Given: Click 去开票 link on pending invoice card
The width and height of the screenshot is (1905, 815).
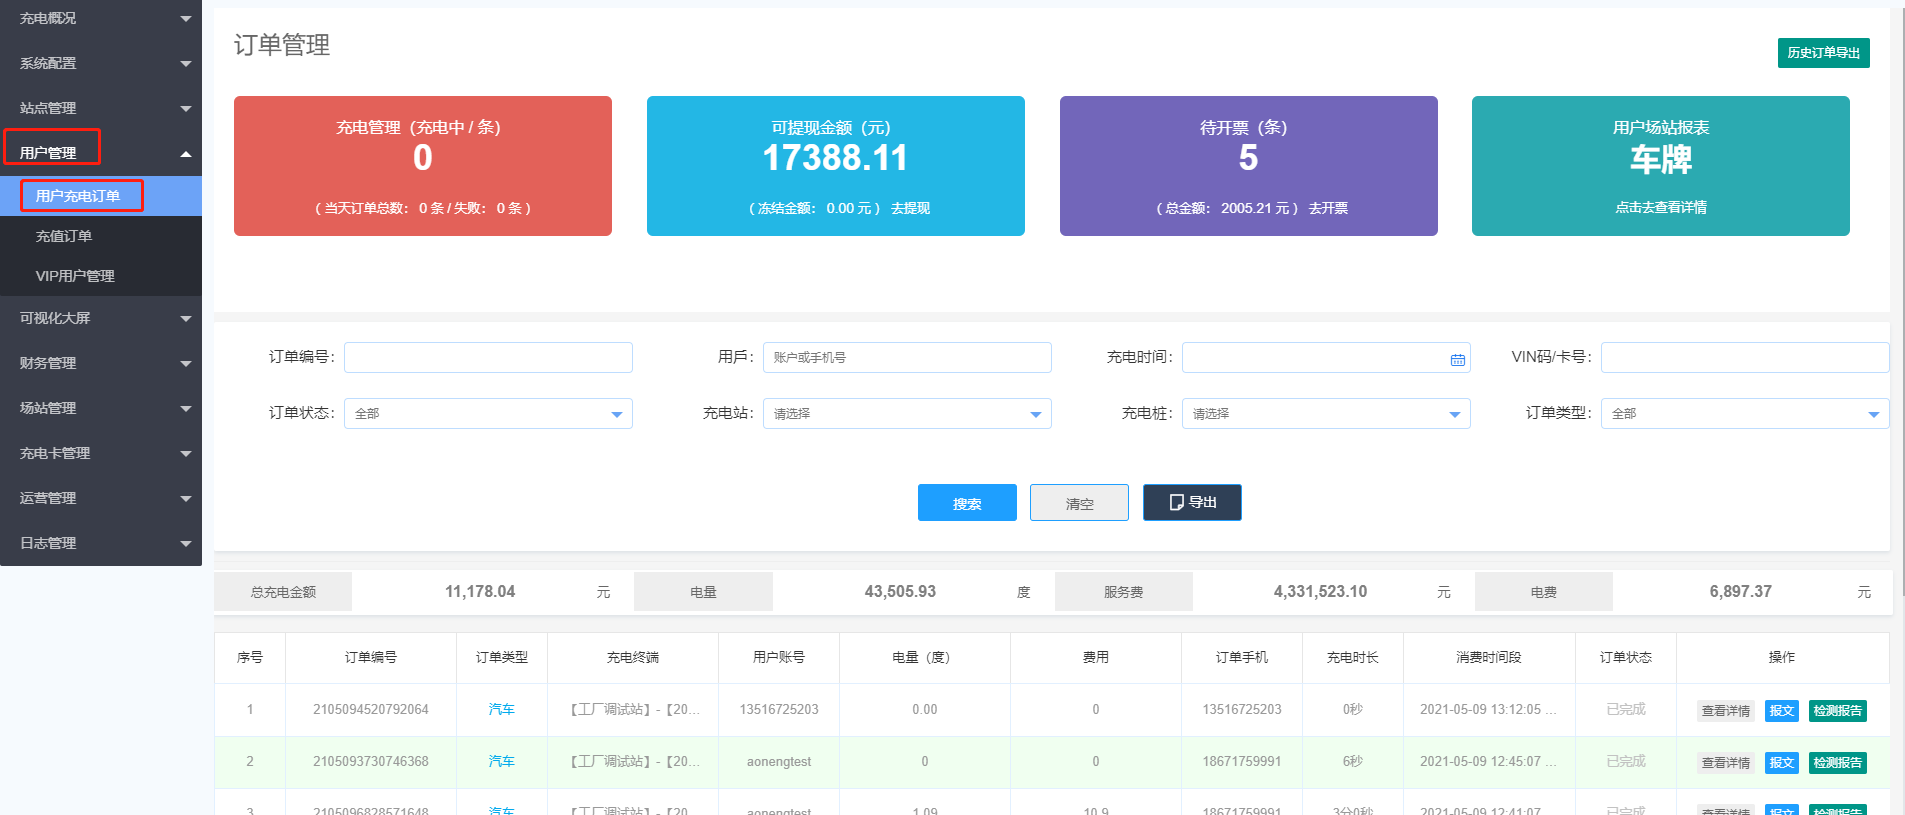Looking at the screenshot, I should [x=1328, y=208].
